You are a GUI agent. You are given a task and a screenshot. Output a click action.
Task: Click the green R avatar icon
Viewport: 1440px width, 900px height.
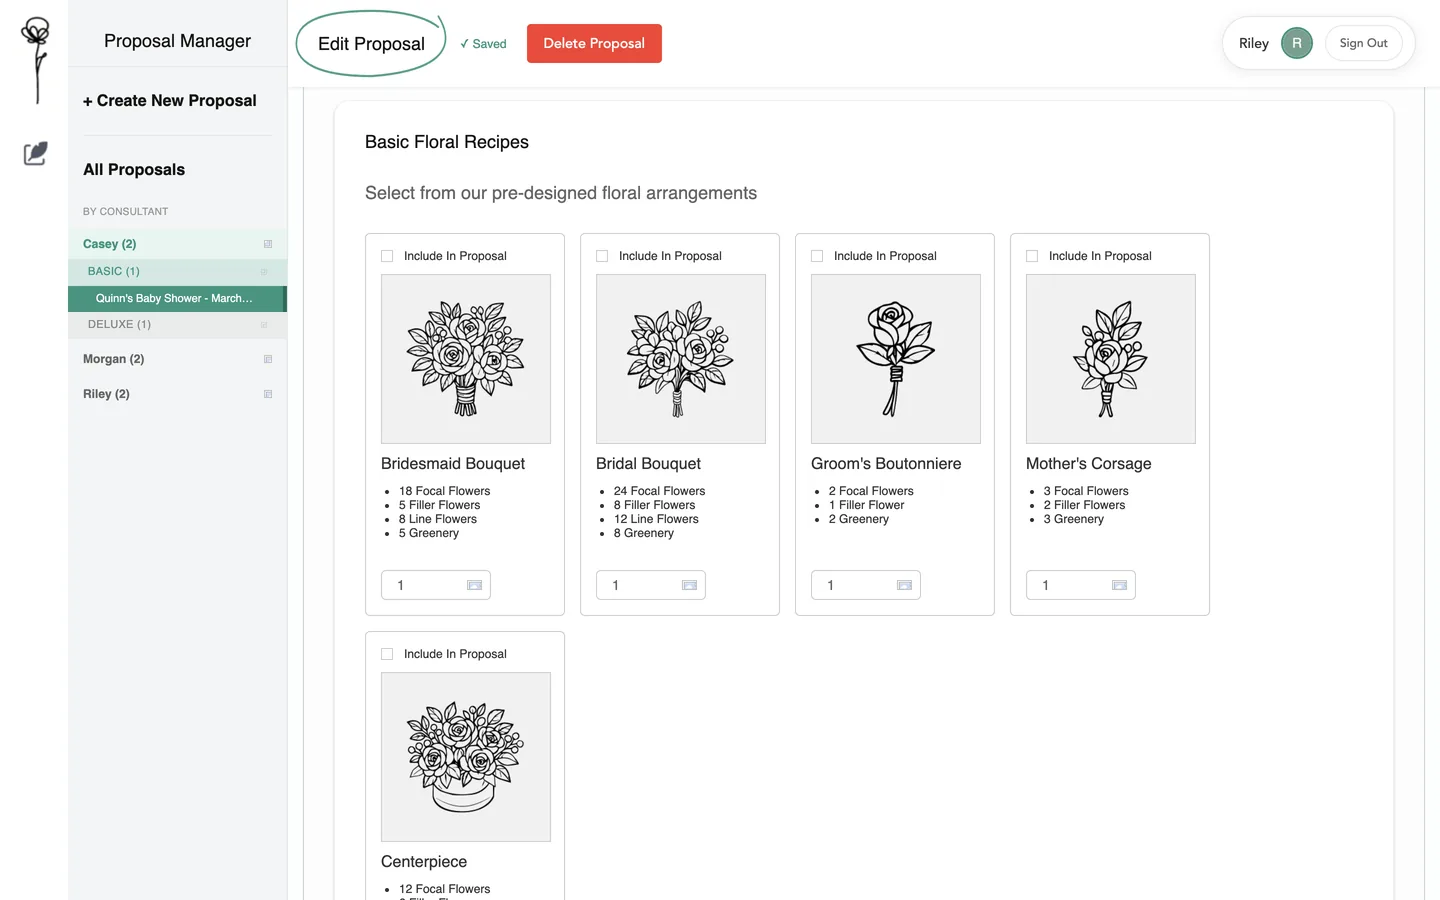click(x=1297, y=43)
